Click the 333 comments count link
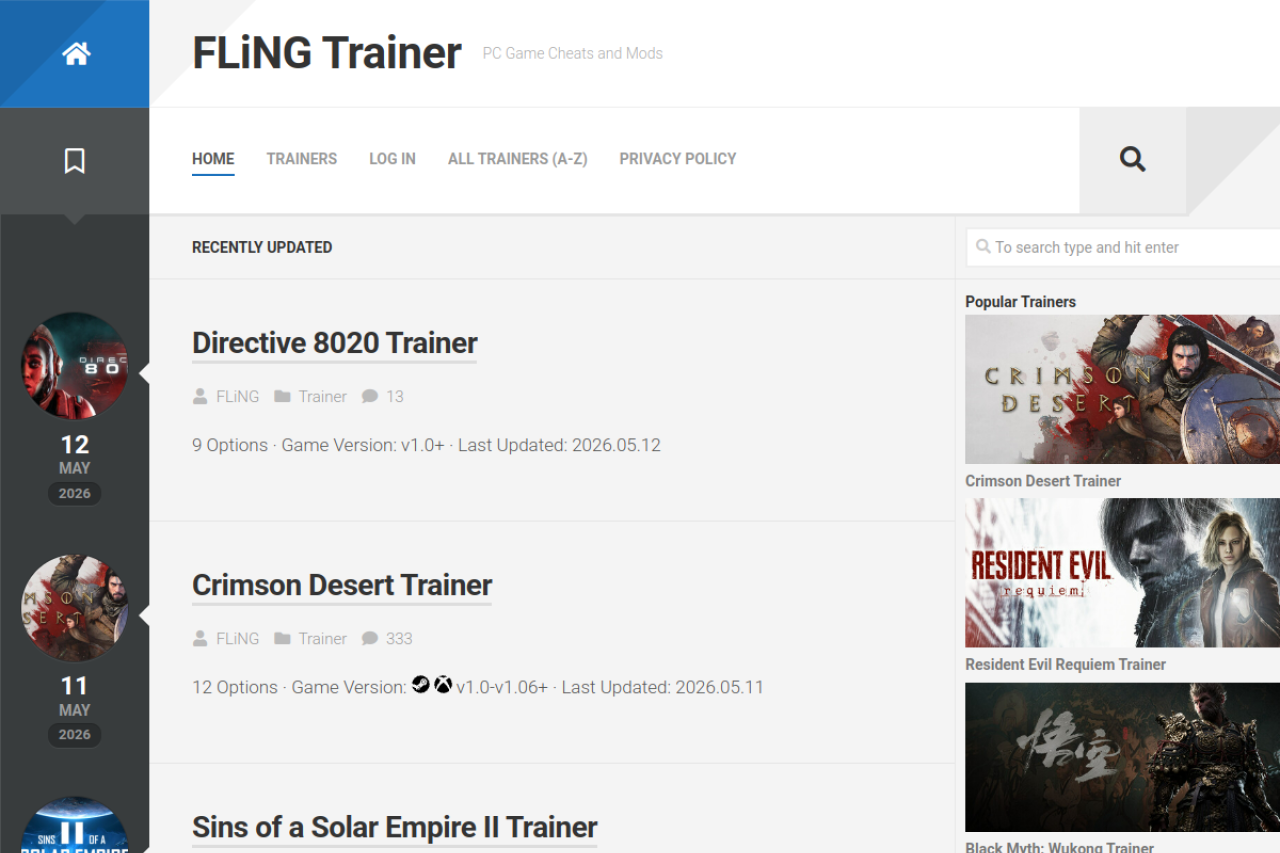1280x853 pixels. tap(399, 638)
